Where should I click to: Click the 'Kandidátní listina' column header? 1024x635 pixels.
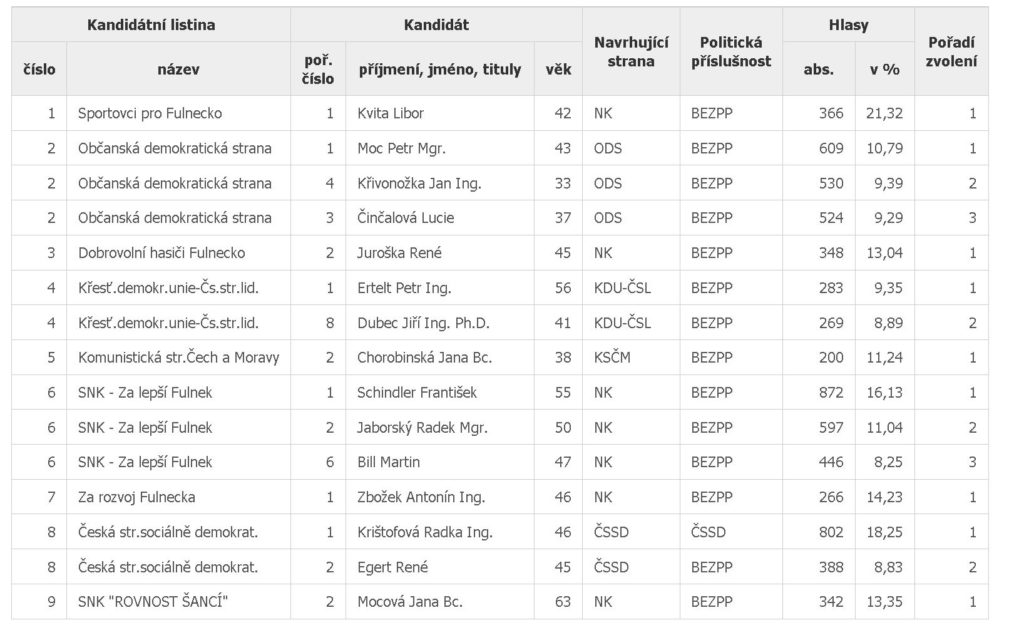(x=151, y=25)
